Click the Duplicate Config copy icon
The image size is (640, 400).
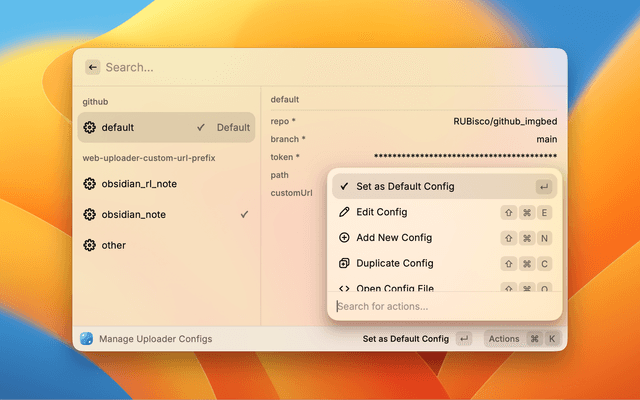tap(345, 264)
